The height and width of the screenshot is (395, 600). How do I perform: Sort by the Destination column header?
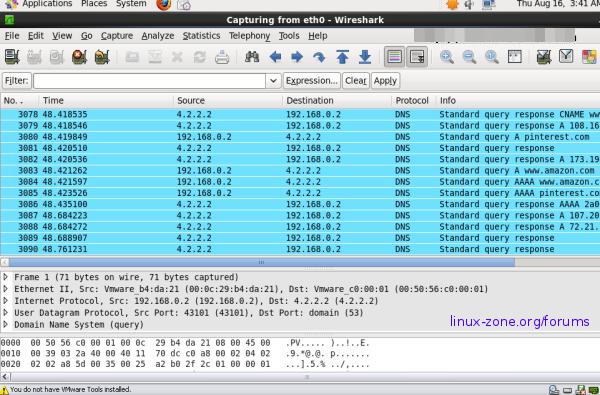tap(337, 101)
